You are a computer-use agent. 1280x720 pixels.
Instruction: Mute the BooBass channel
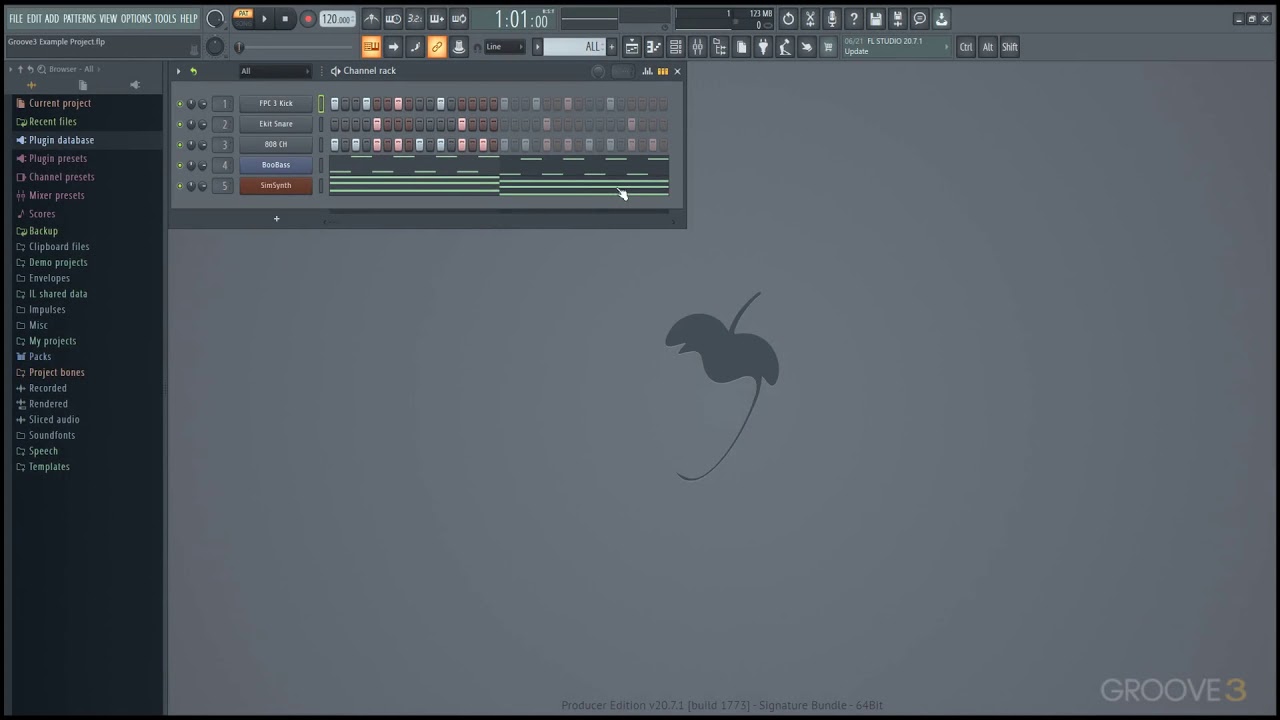point(180,165)
